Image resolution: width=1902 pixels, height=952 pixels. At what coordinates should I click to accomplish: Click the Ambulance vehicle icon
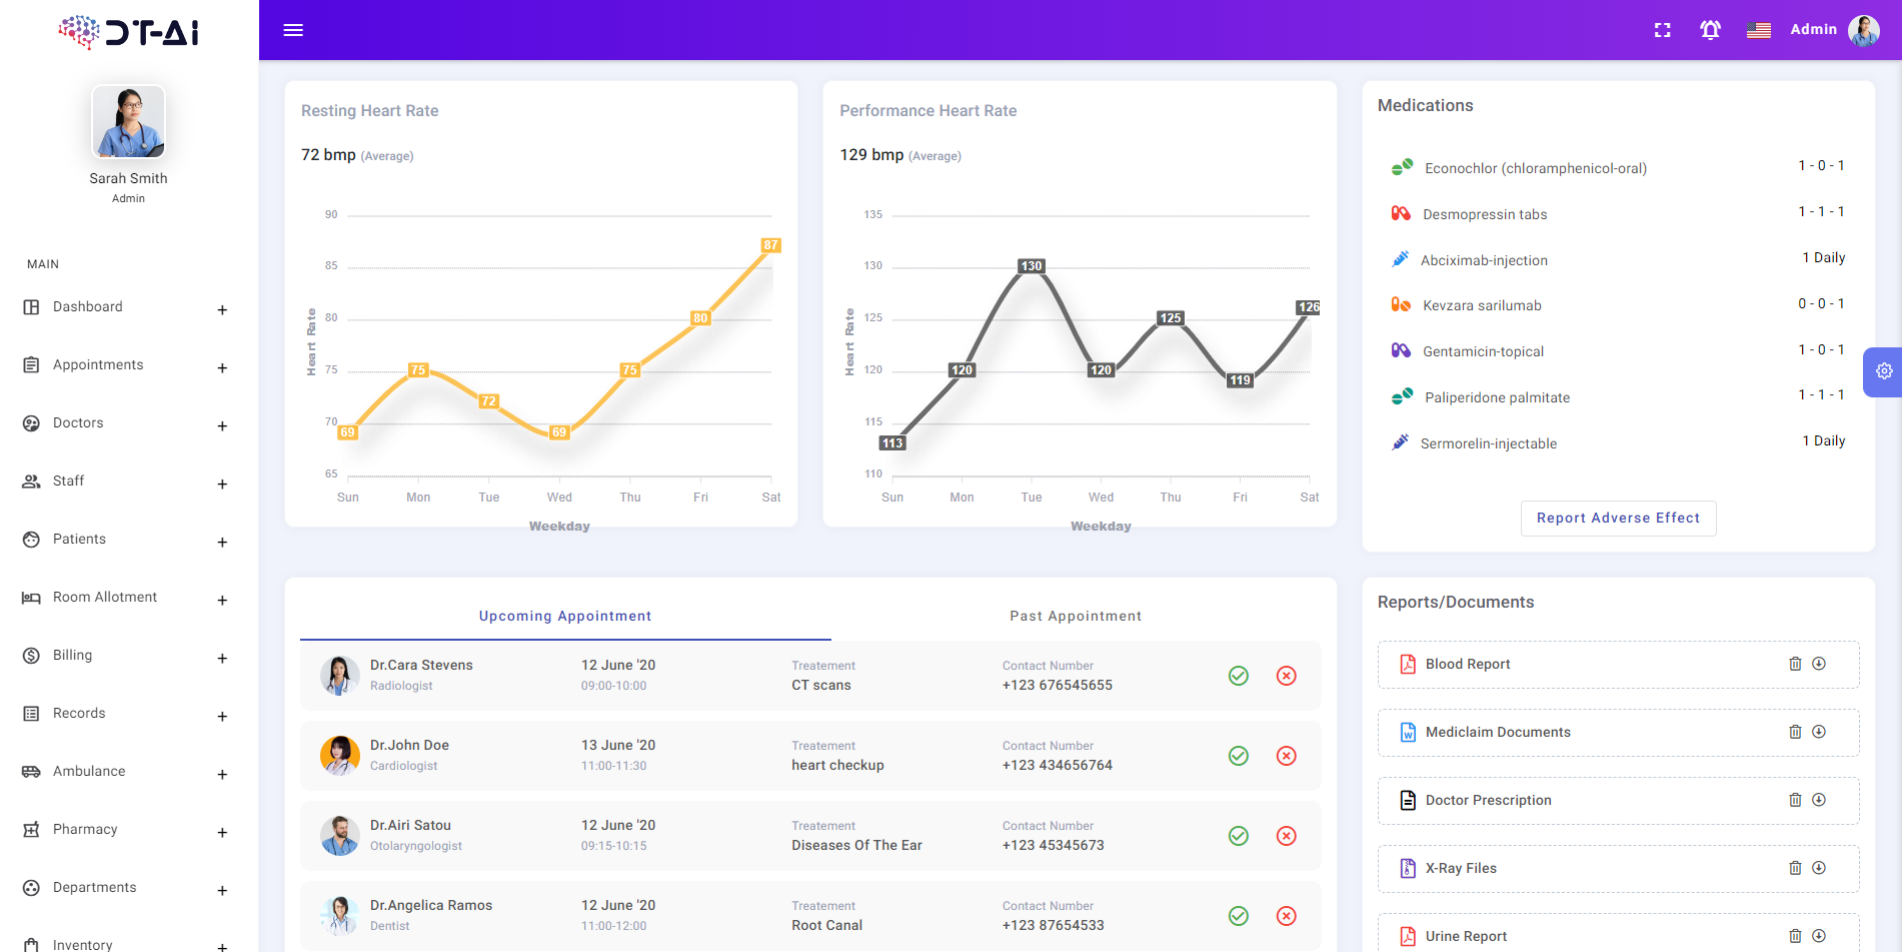tap(31, 771)
